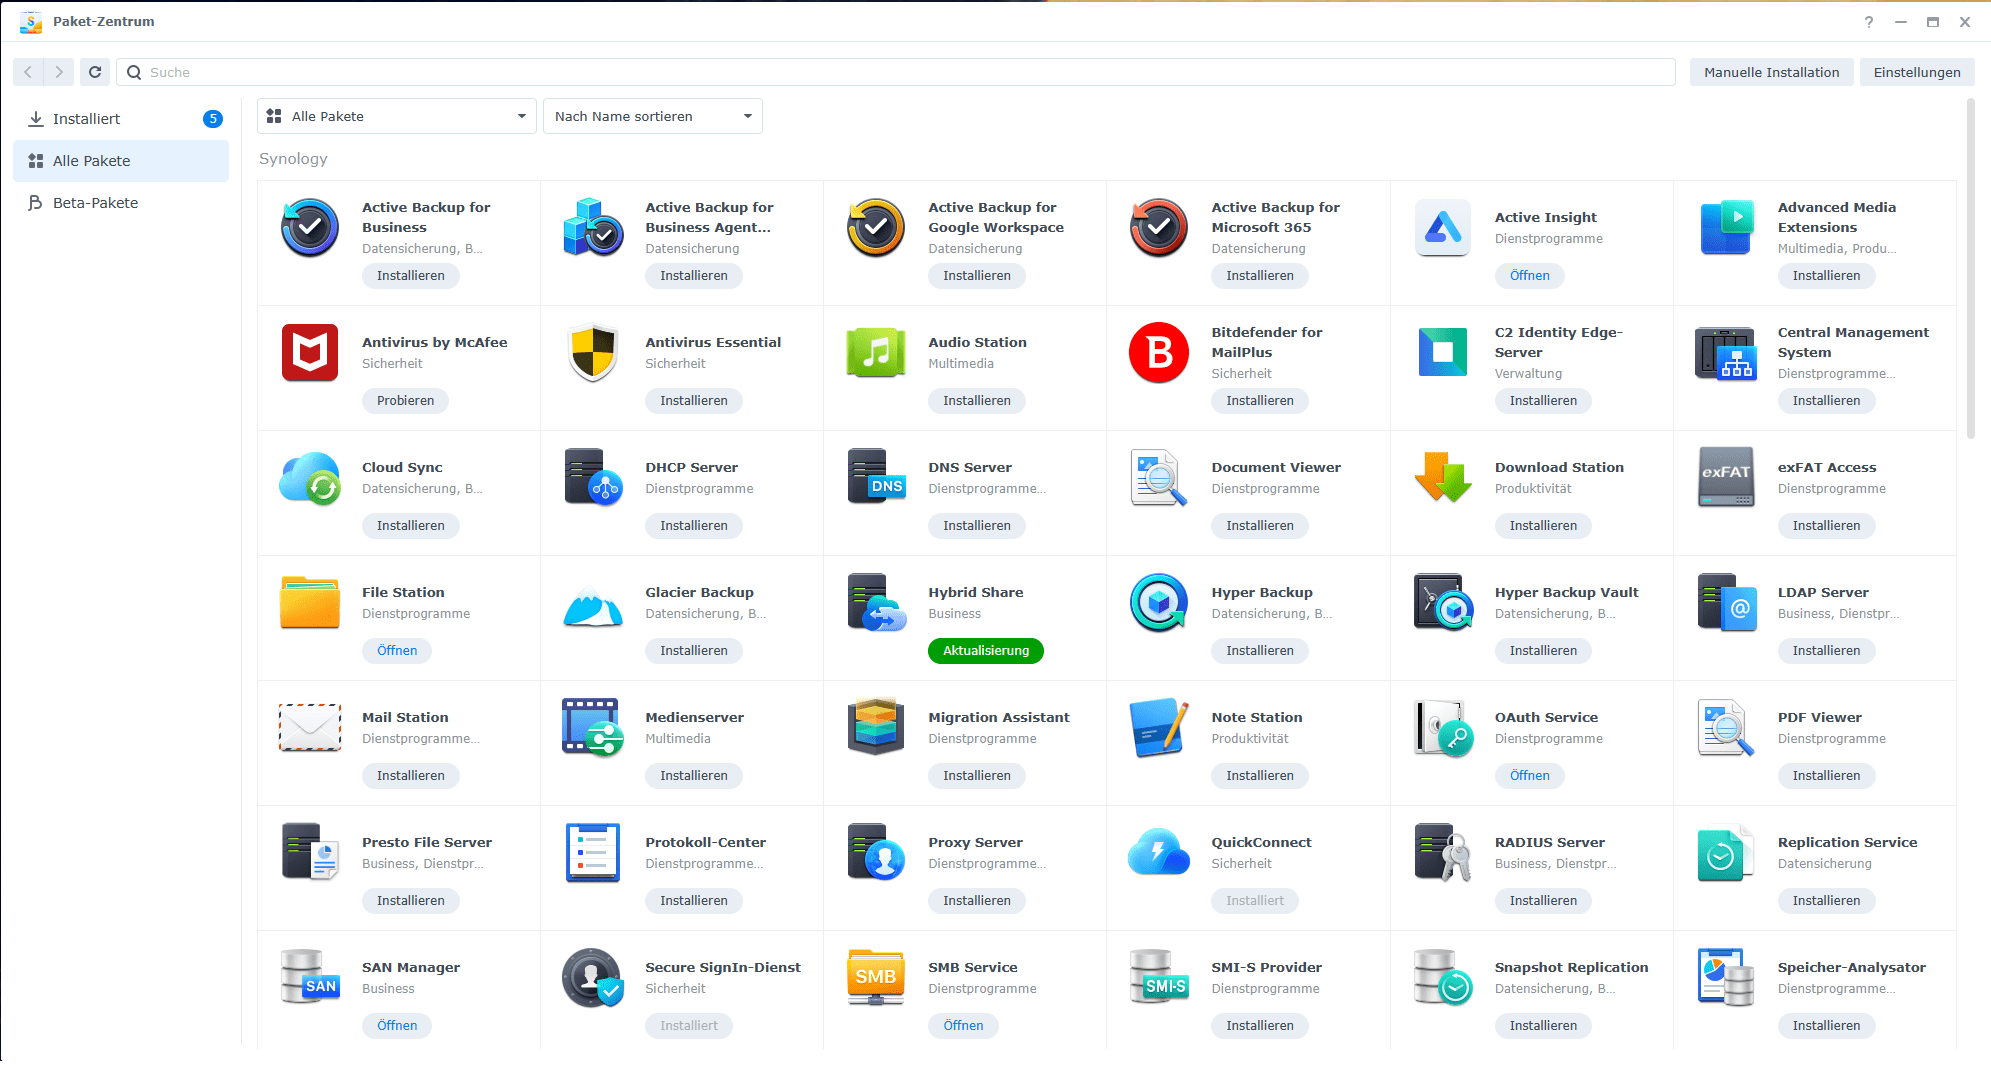Open the Bitdefender for MailPlus icon

(x=1159, y=352)
